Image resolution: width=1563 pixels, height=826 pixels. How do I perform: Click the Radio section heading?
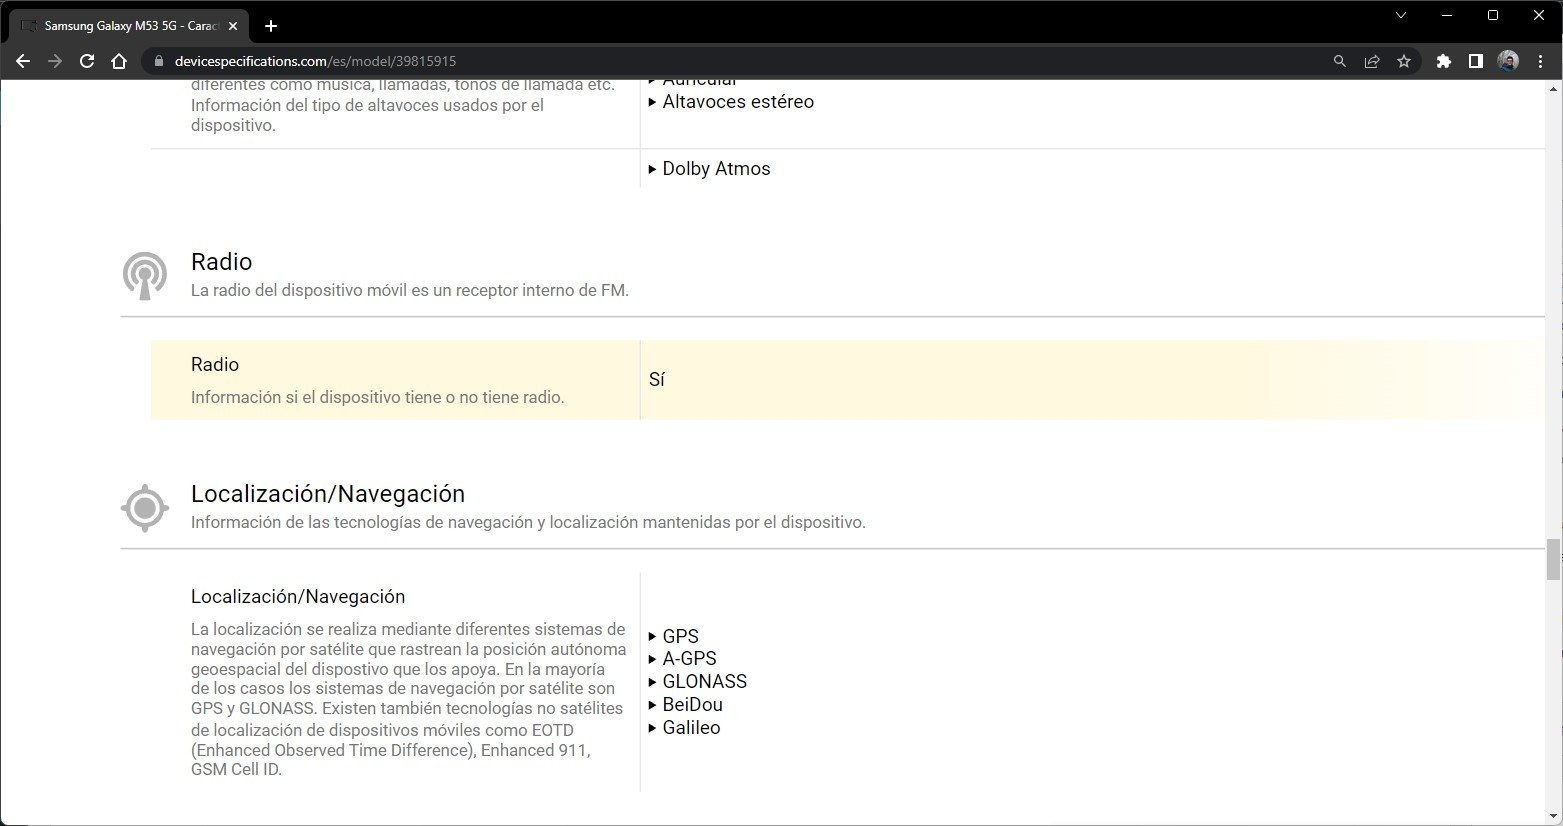[x=221, y=262]
